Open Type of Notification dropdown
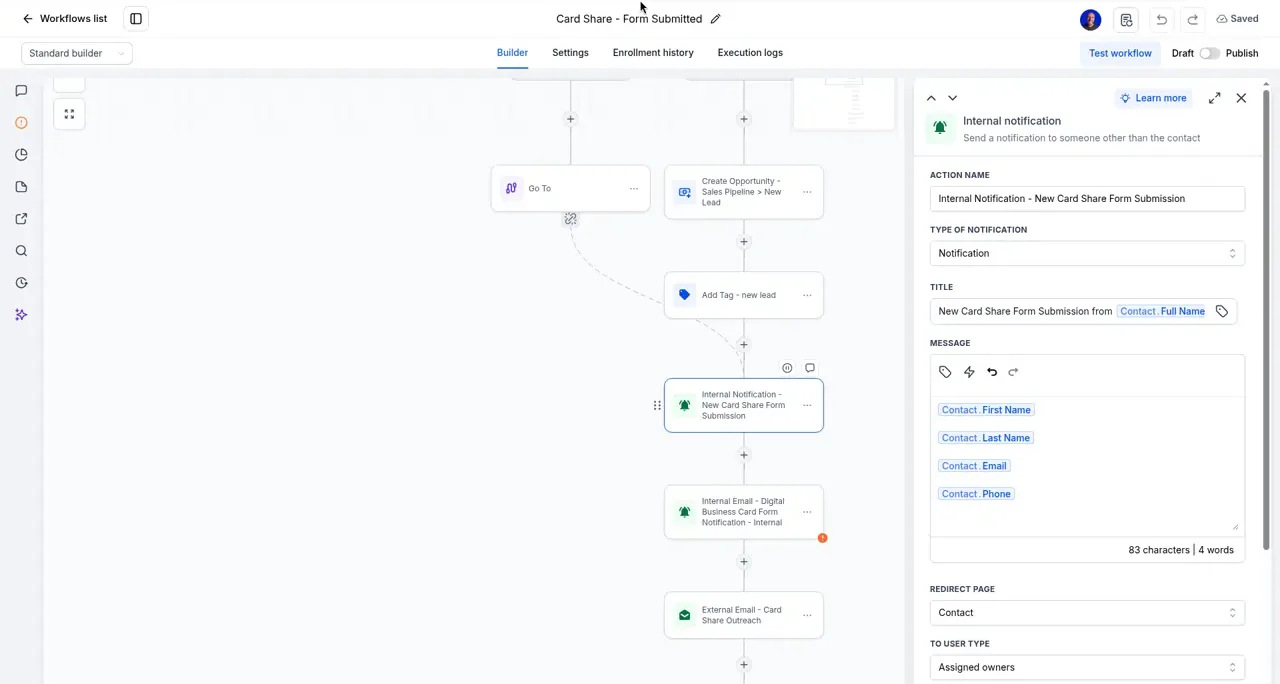Viewport: 1280px width, 684px height. (x=1087, y=254)
